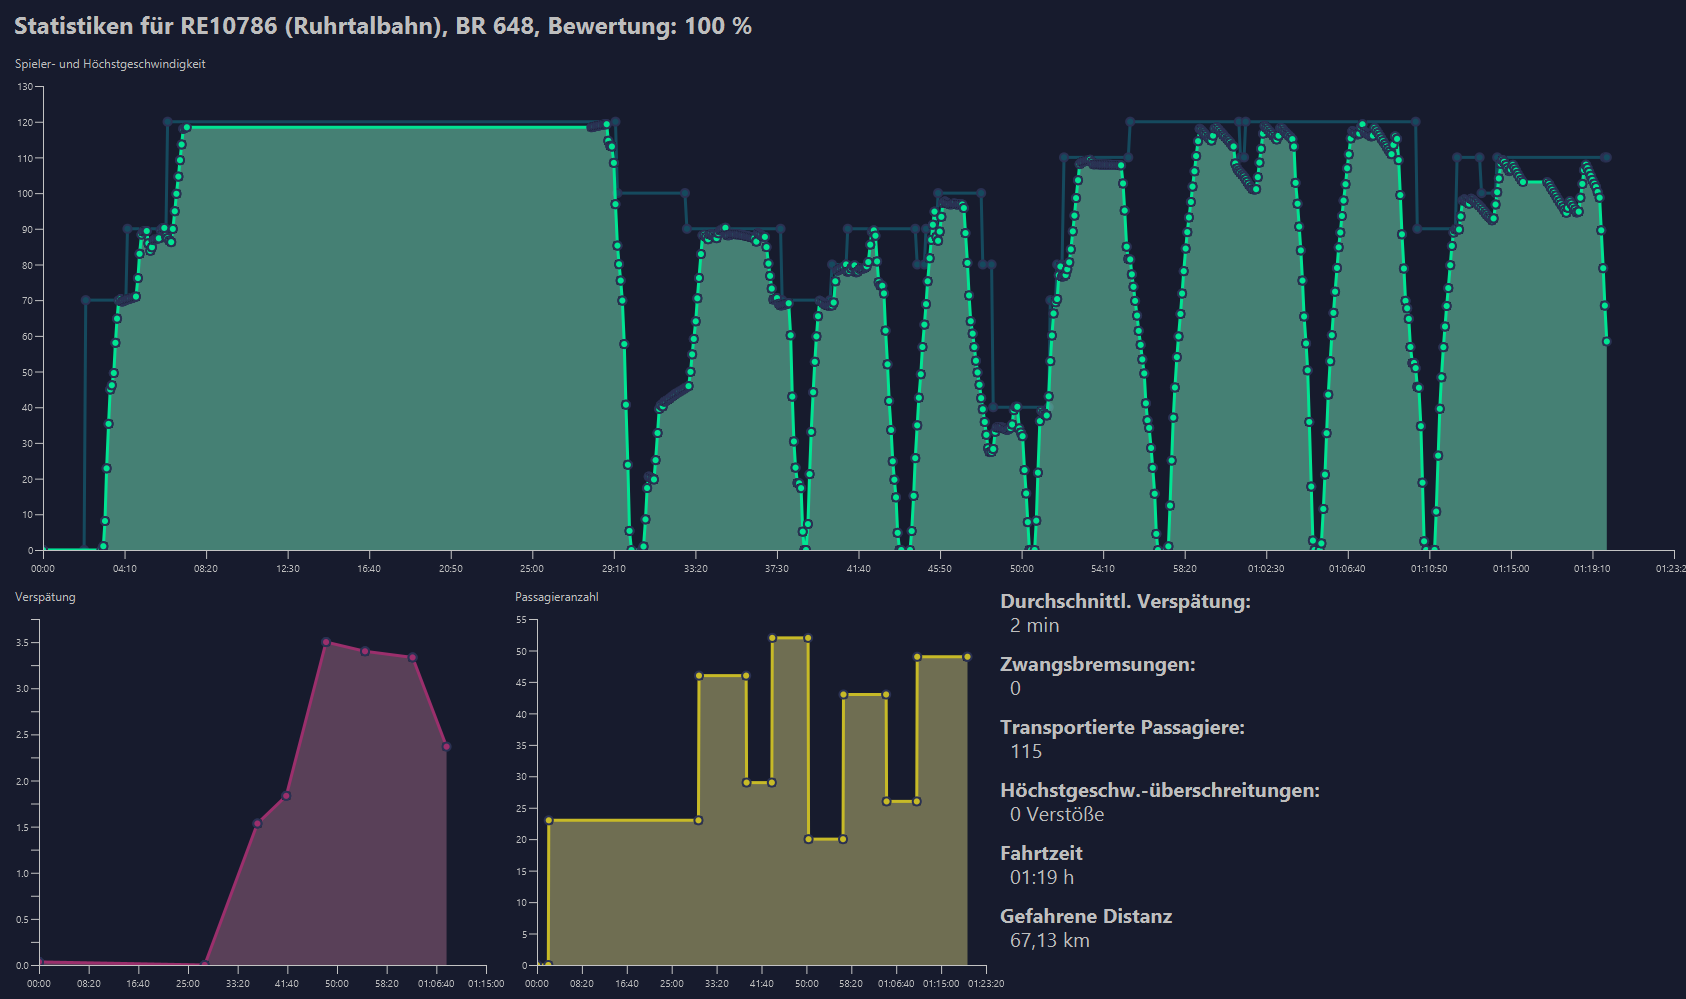Click the 120 label on speed y-axis

(x=25, y=122)
